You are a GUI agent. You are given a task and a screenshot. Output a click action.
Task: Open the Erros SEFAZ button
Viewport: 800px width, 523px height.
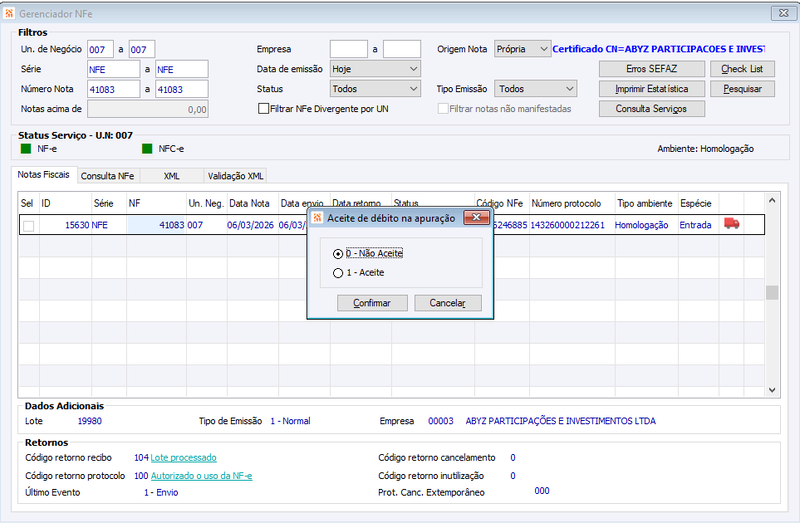(652, 69)
